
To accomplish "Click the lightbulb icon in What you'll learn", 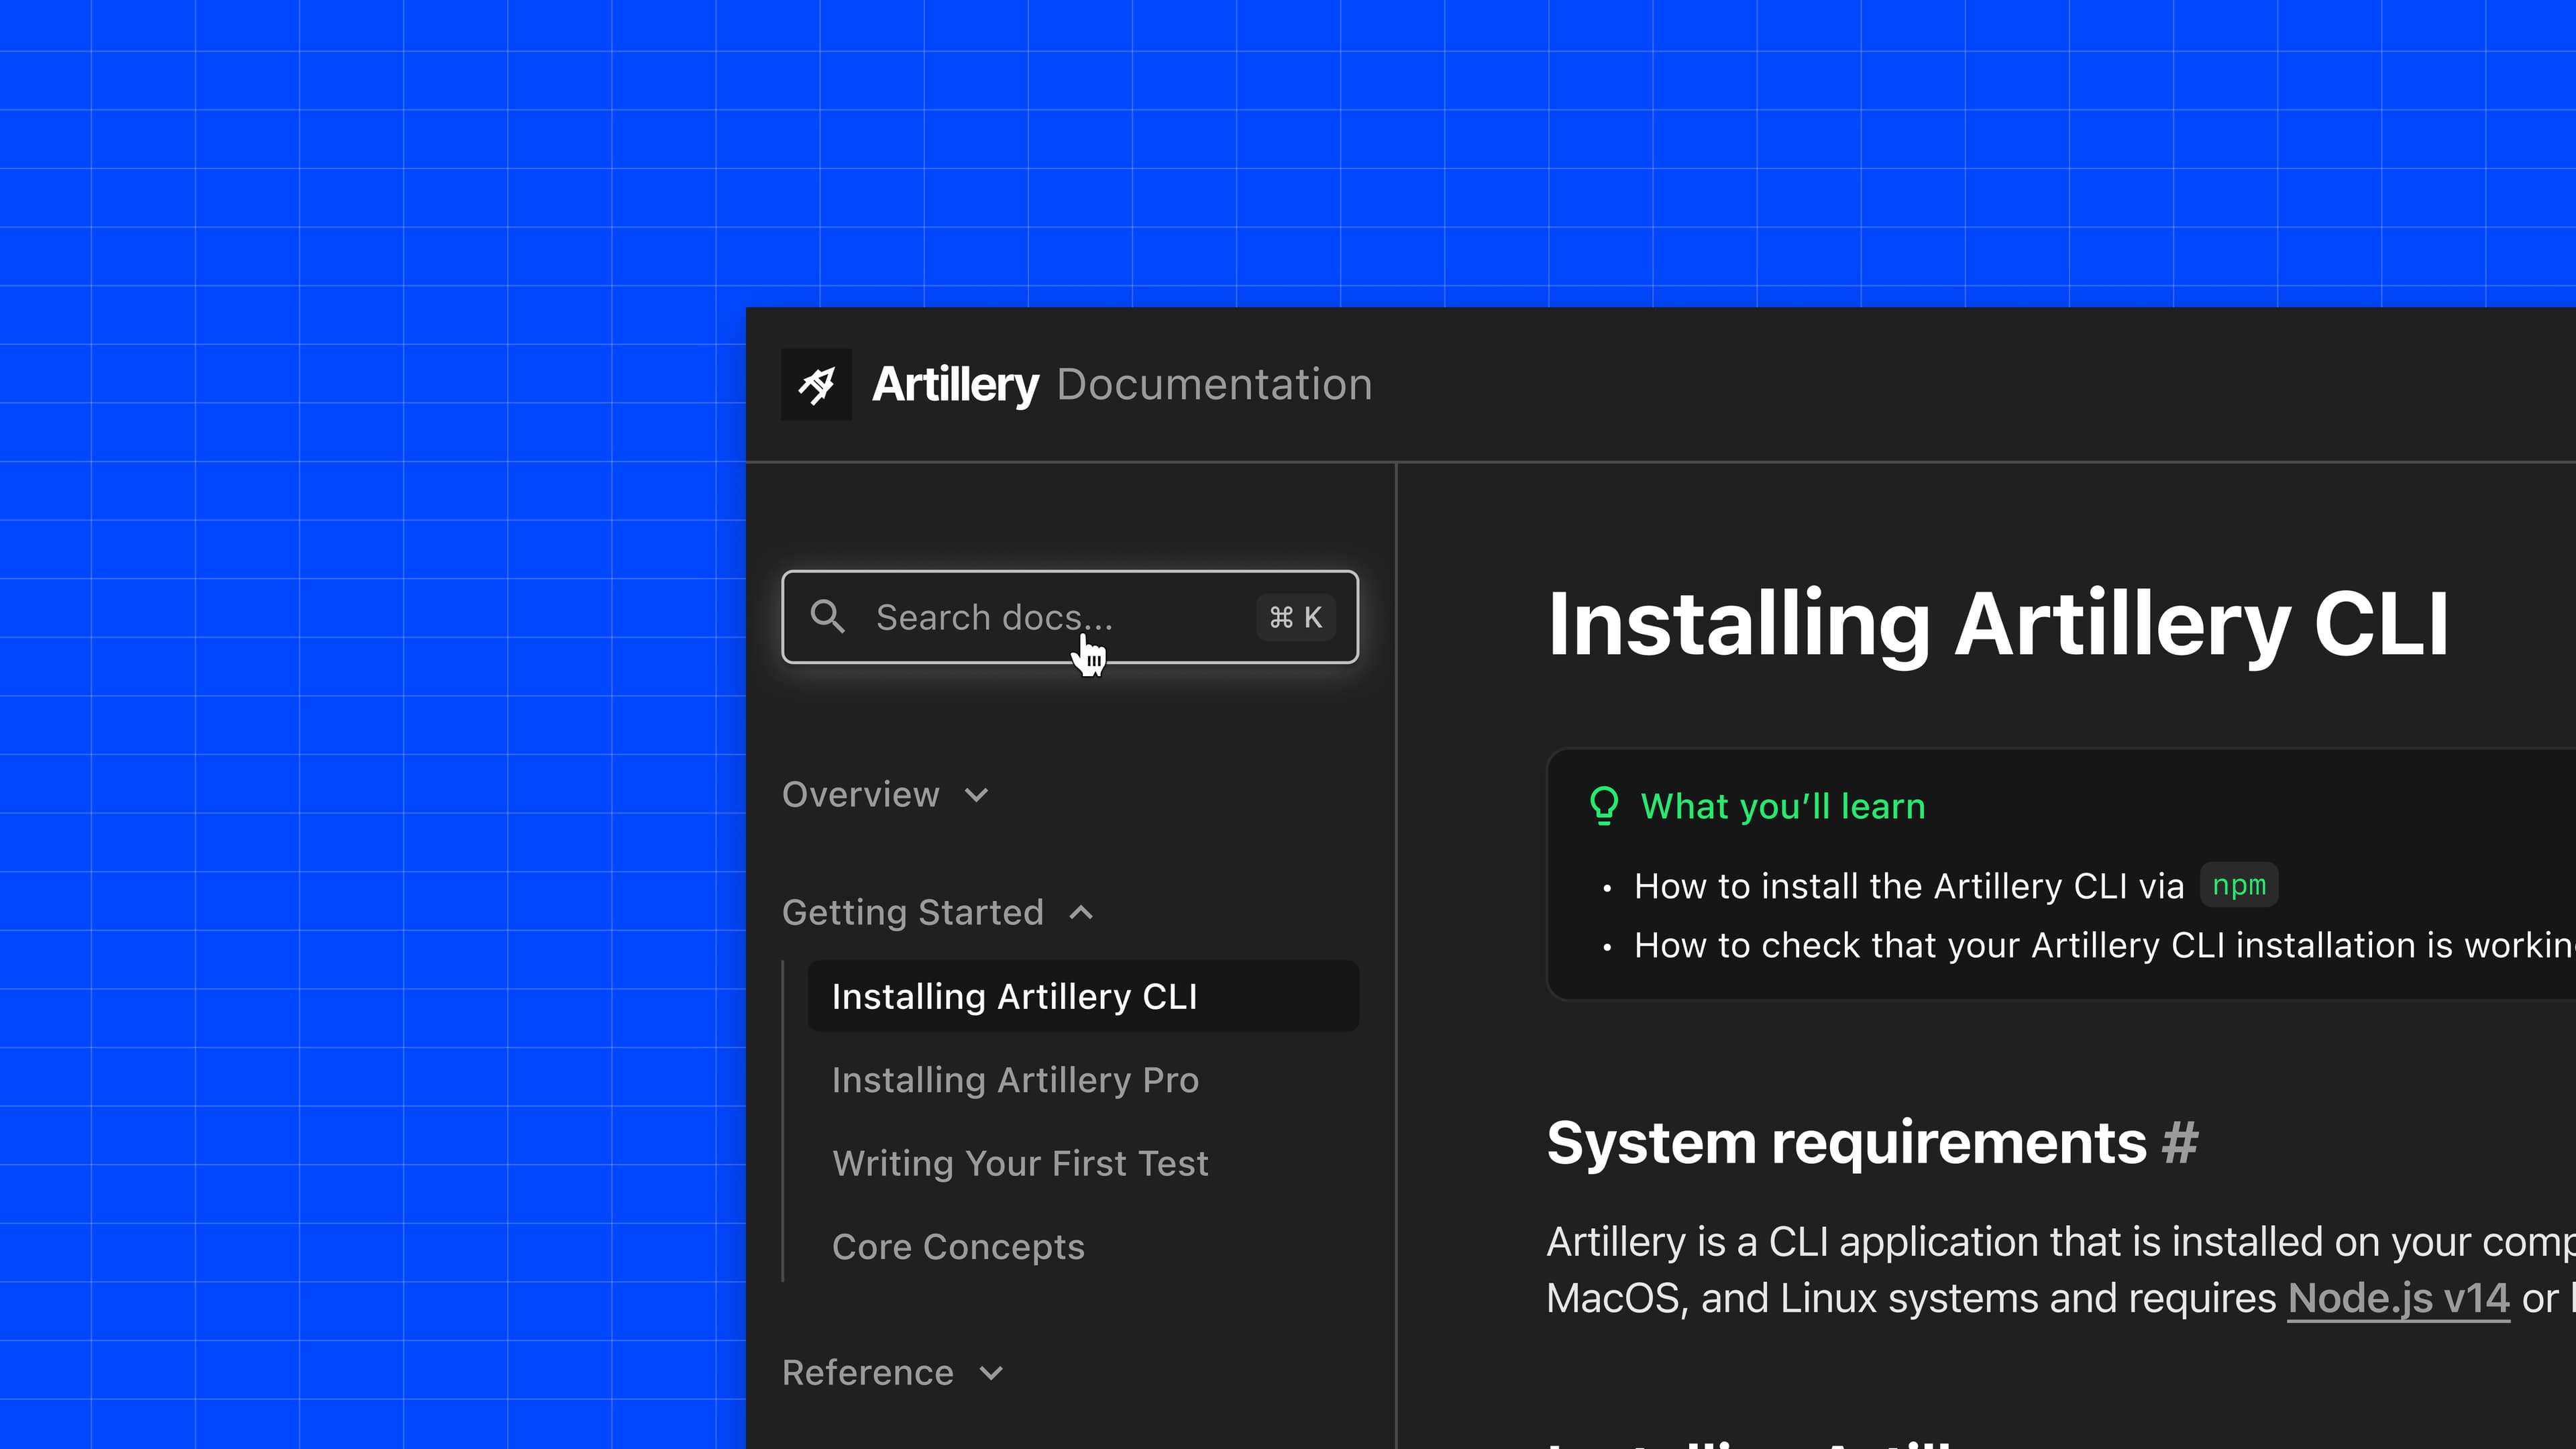I will tap(1605, 805).
